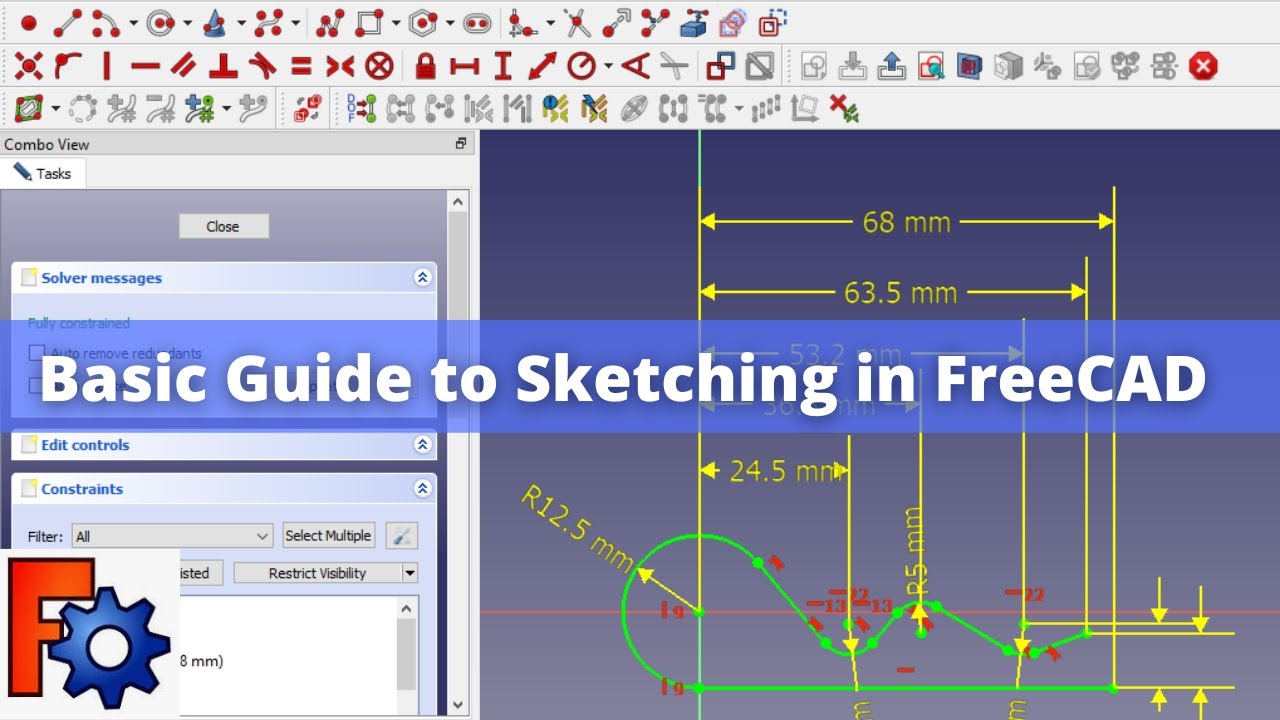The height and width of the screenshot is (720, 1280).
Task: Apply the Equal constraint
Action: click(x=301, y=67)
